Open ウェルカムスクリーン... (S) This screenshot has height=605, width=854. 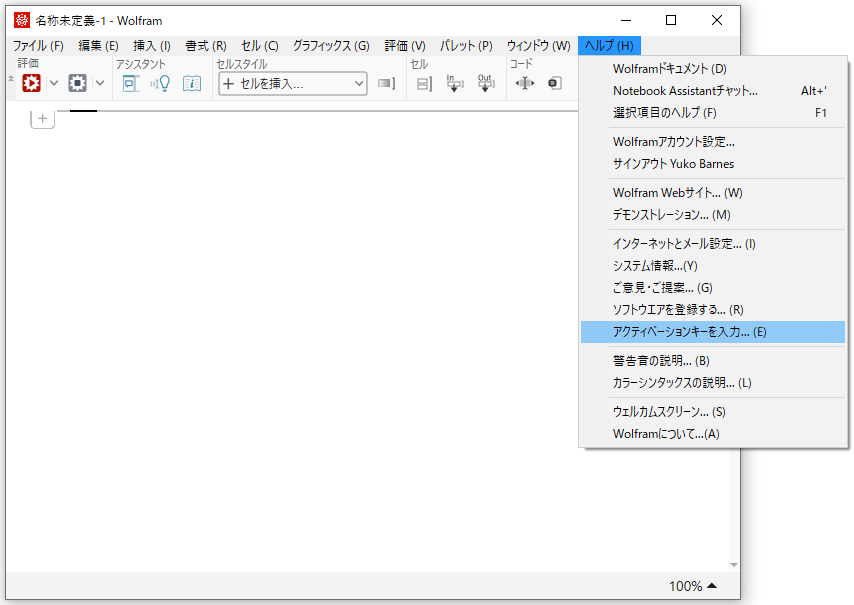(x=713, y=411)
